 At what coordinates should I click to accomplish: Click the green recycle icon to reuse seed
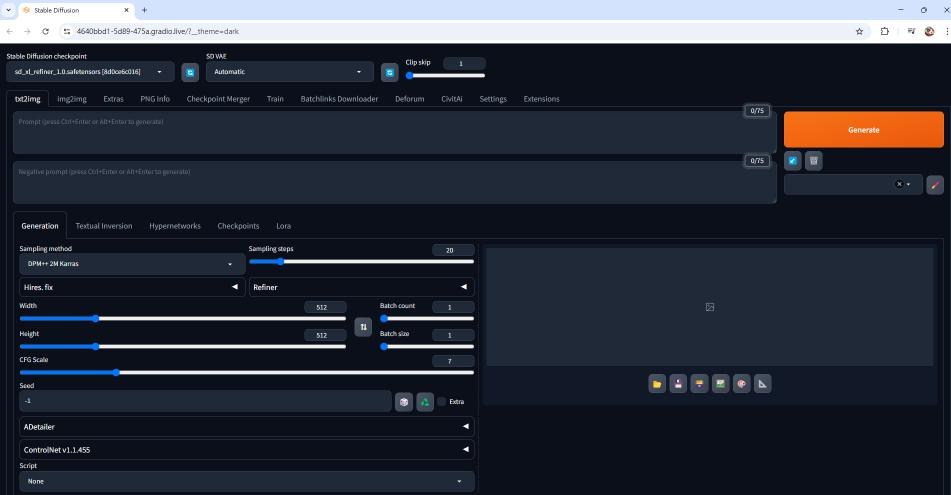pos(425,401)
